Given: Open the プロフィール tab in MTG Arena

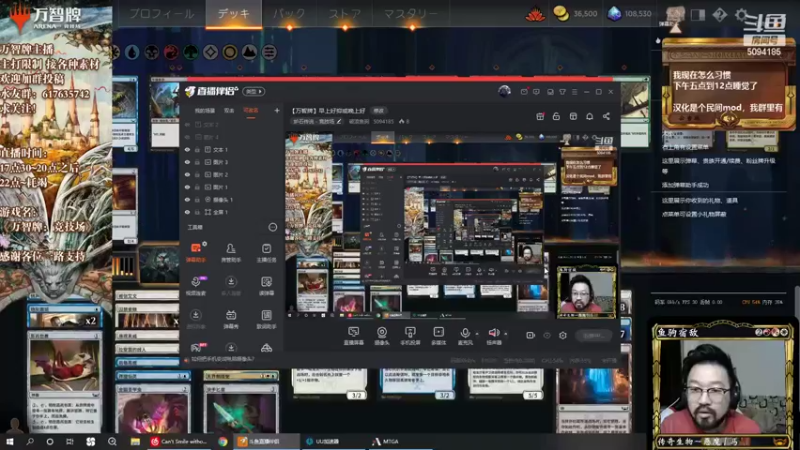Looking at the screenshot, I should tap(161, 14).
